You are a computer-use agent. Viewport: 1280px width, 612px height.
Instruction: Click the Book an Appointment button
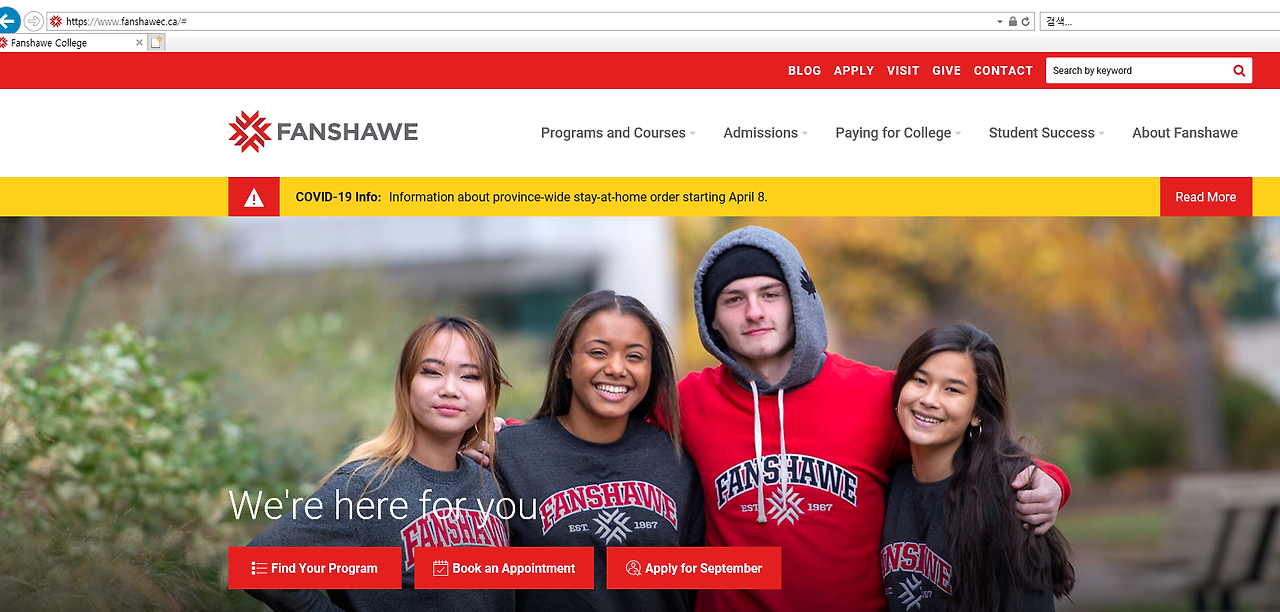coord(504,568)
